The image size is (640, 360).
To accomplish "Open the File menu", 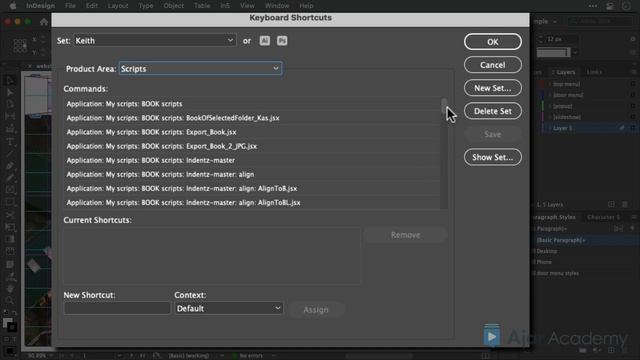I will 70,6.
